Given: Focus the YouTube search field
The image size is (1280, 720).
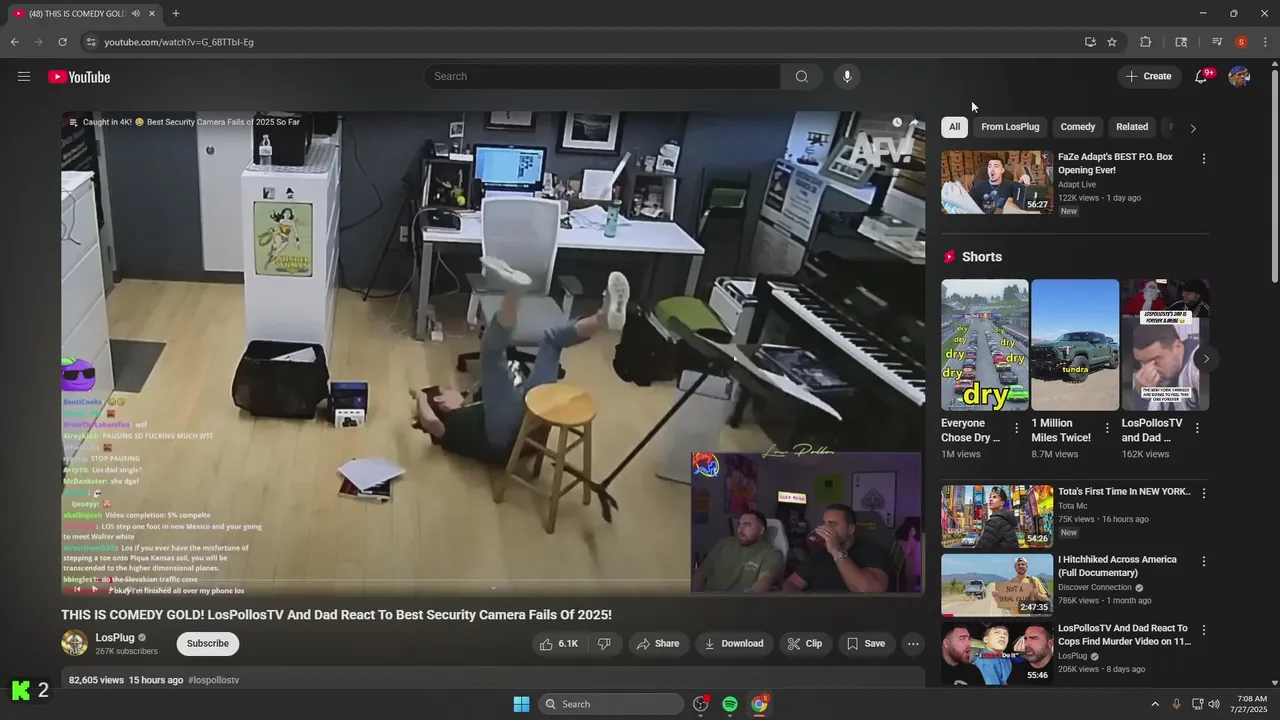Looking at the screenshot, I should tap(603, 77).
